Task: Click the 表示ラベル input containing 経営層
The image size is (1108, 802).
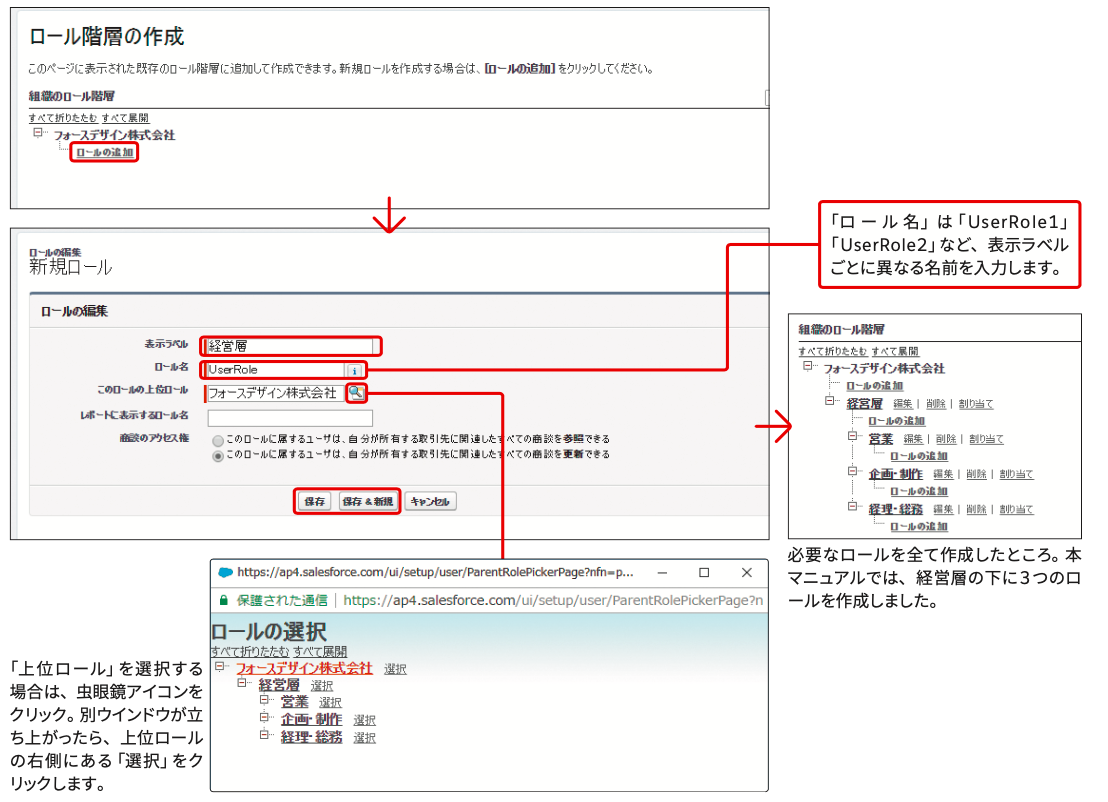Action: (289, 346)
